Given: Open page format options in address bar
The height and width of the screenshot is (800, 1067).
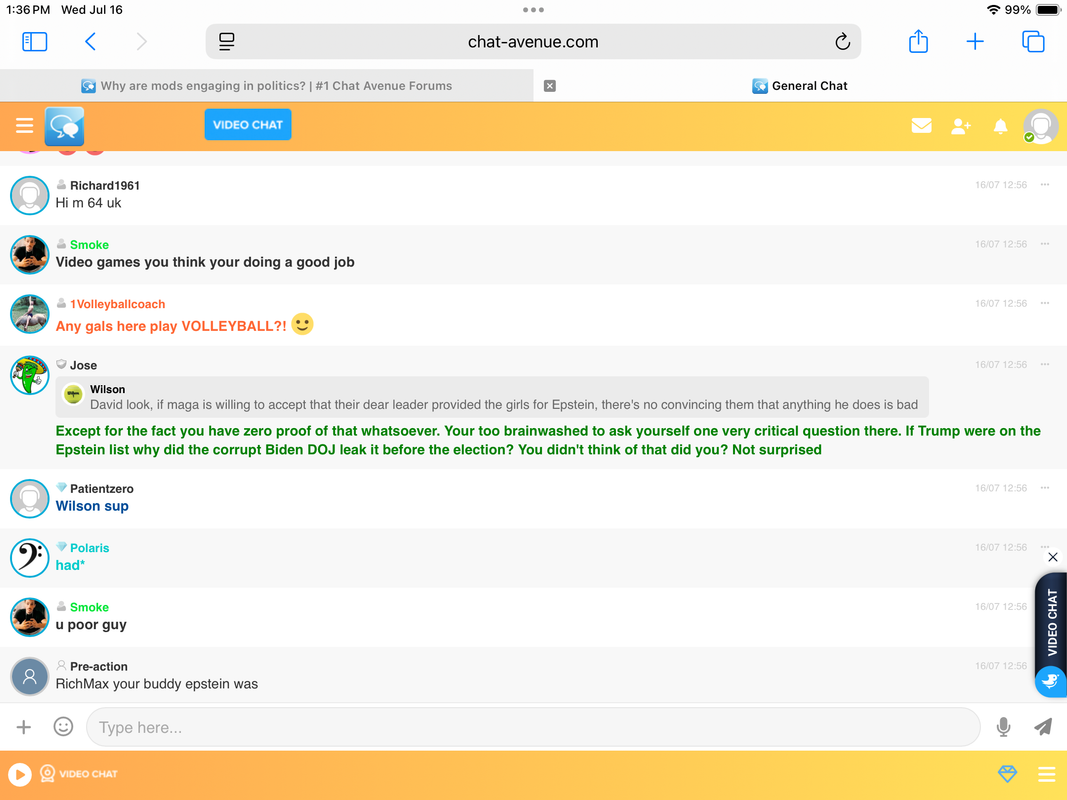Looking at the screenshot, I should click(x=227, y=41).
